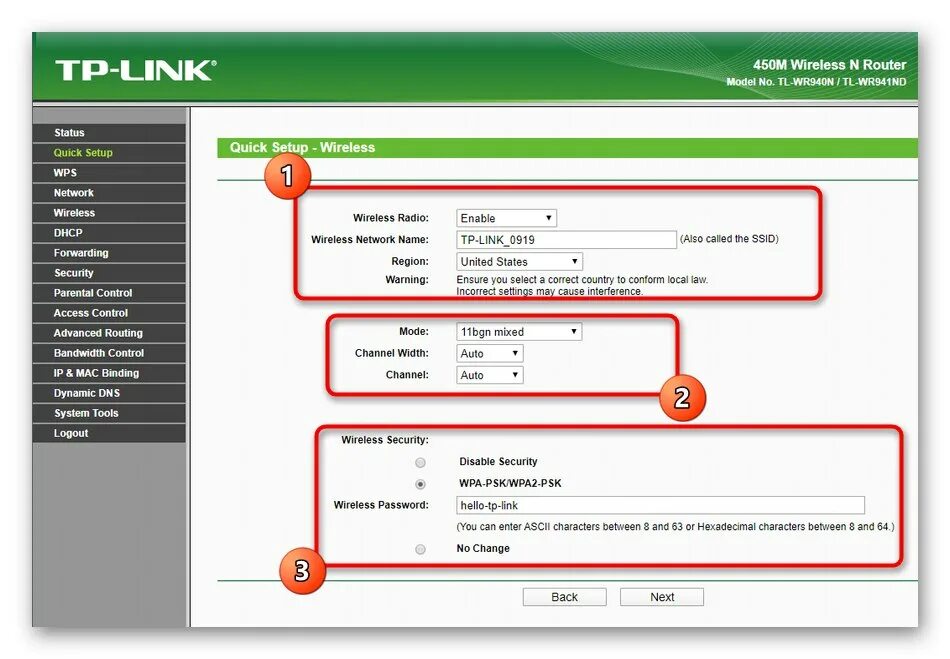
Task: Go to Advanced Routing
Action: [x=109, y=333]
